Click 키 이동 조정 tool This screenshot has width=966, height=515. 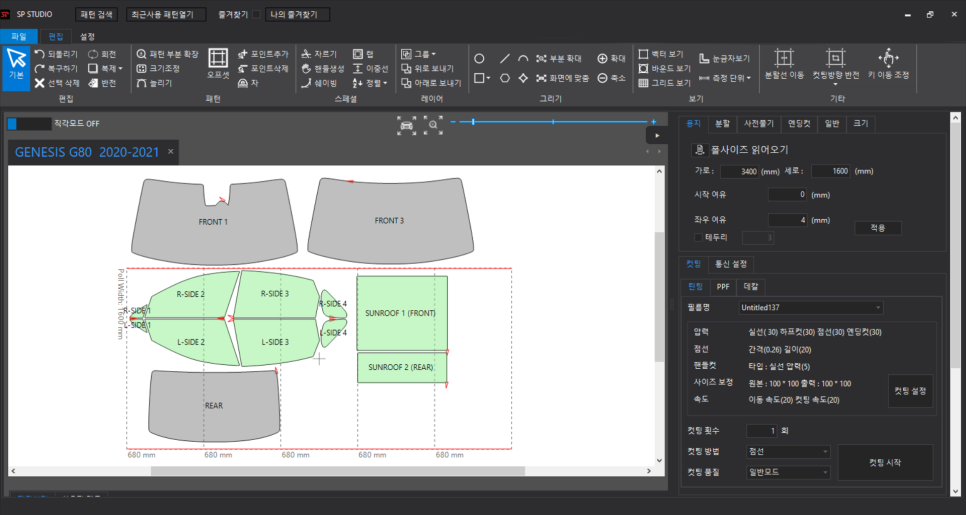coord(888,64)
